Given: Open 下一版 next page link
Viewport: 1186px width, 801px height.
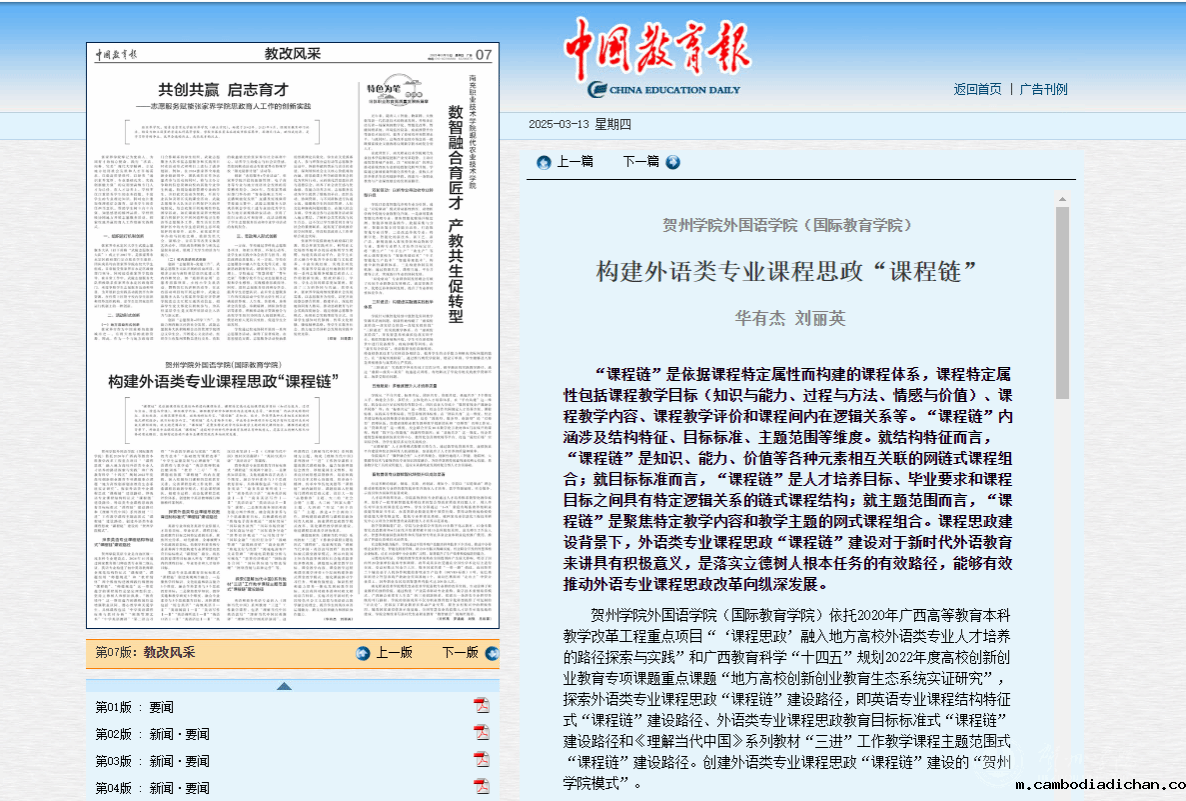Looking at the screenshot, I should pyautogui.click(x=460, y=653).
